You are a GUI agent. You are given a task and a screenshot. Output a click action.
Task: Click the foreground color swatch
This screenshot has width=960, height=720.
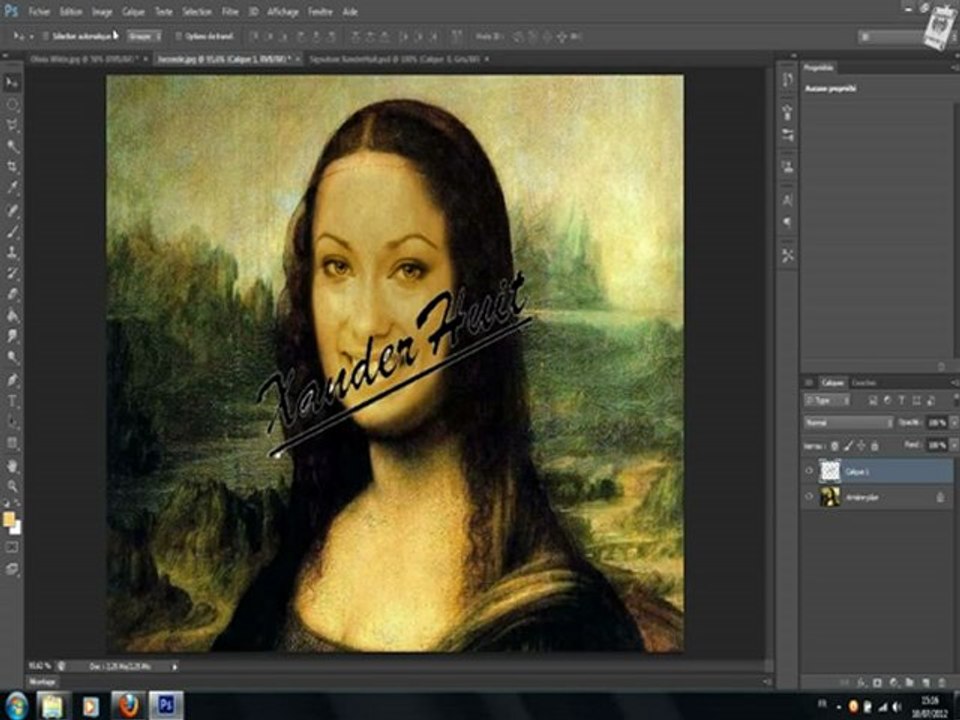8,519
